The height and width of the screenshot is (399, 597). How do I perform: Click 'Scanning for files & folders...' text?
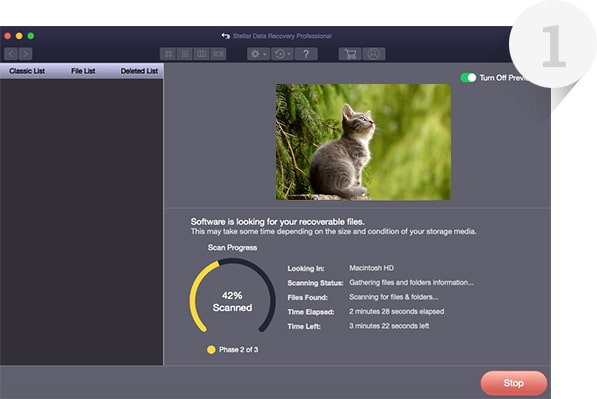tap(393, 297)
